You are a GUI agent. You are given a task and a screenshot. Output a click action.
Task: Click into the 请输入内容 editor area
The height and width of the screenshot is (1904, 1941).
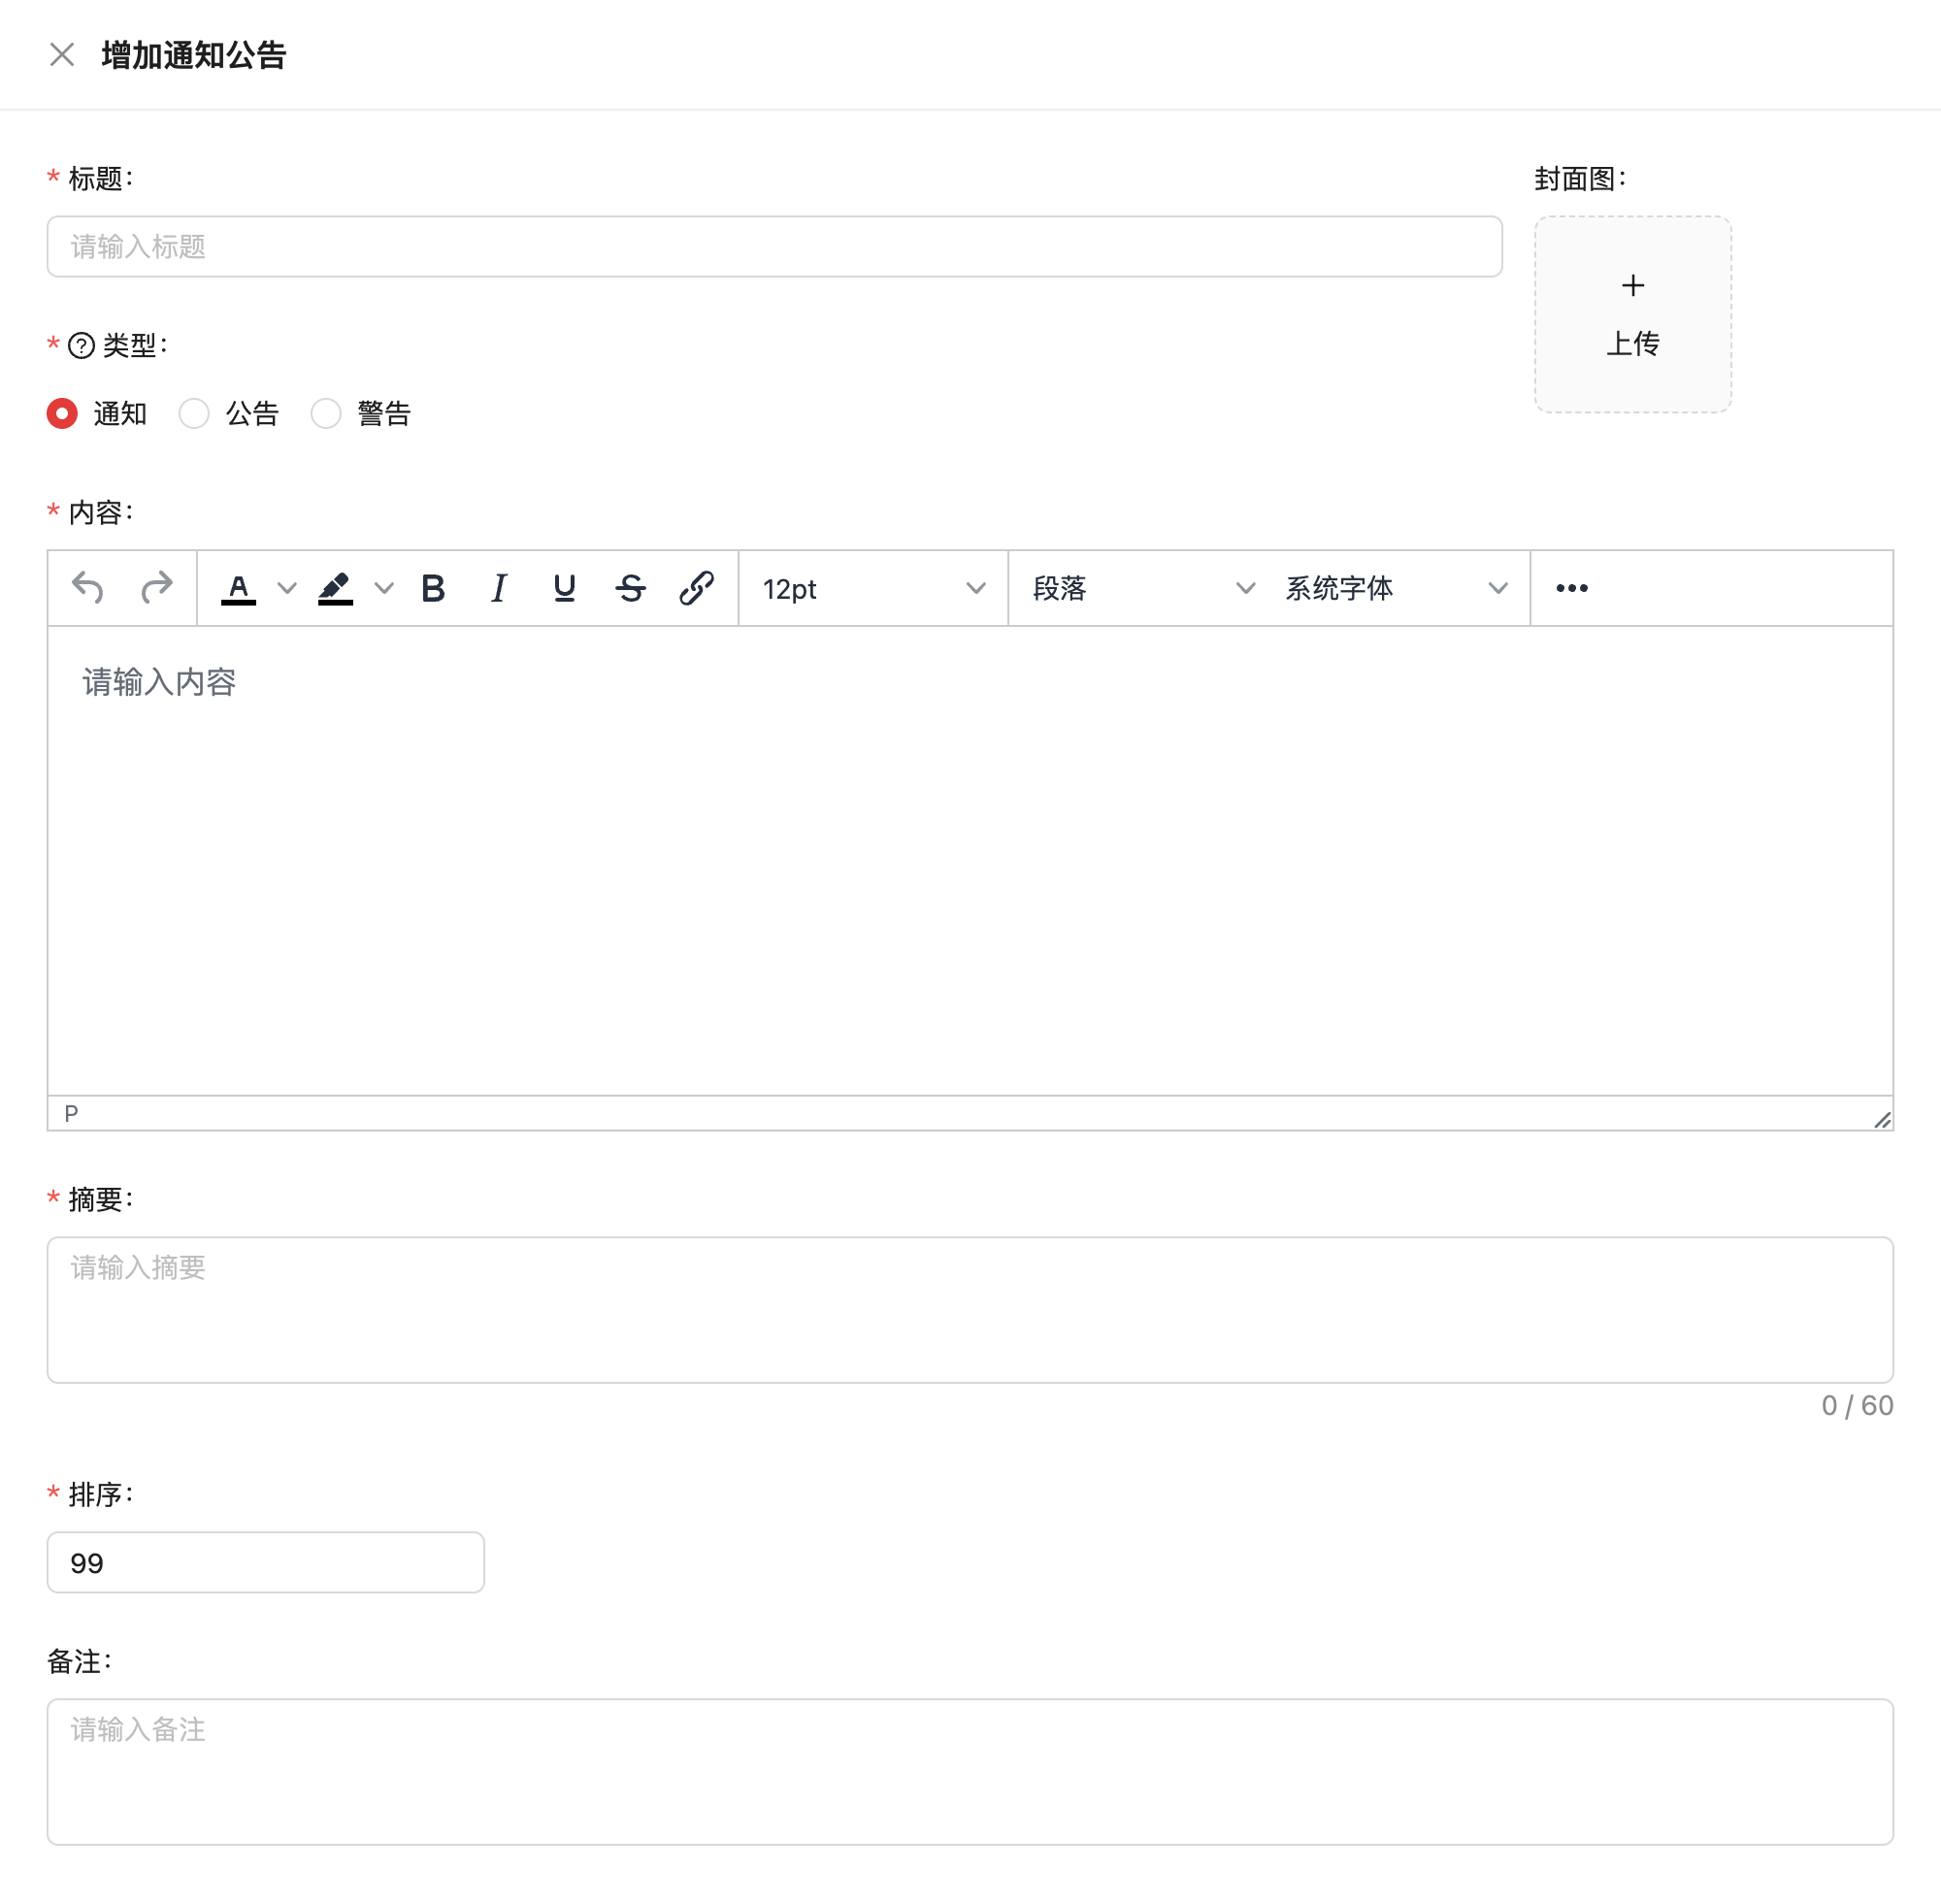pos(970,860)
